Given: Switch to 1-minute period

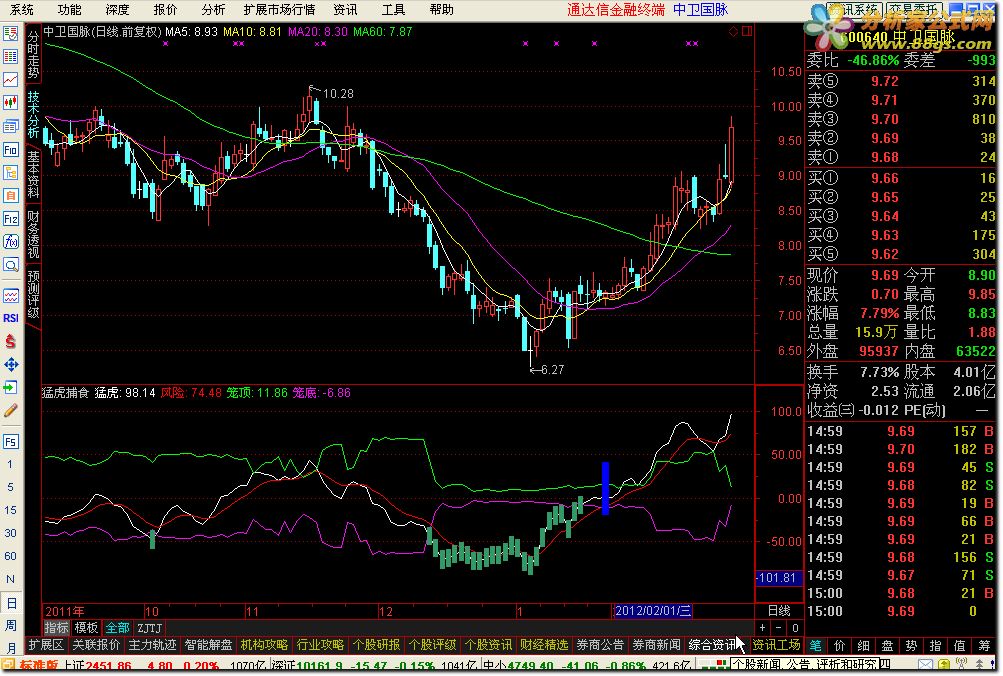Looking at the screenshot, I should pyautogui.click(x=11, y=464).
